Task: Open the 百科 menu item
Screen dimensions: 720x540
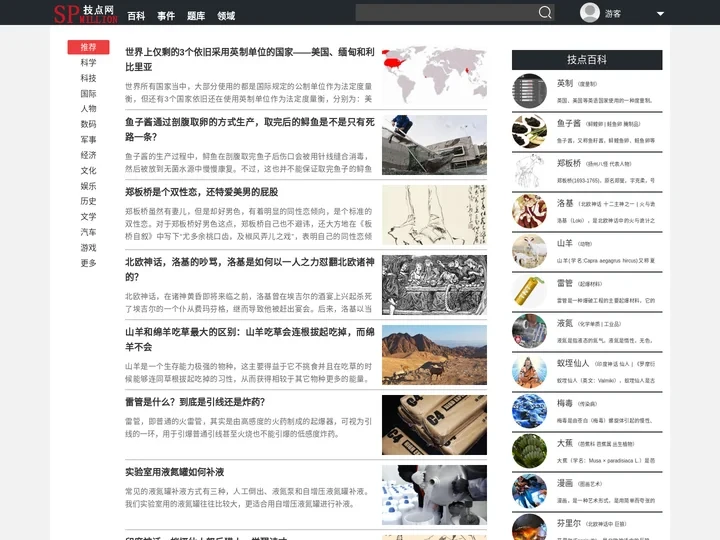Action: point(136,16)
